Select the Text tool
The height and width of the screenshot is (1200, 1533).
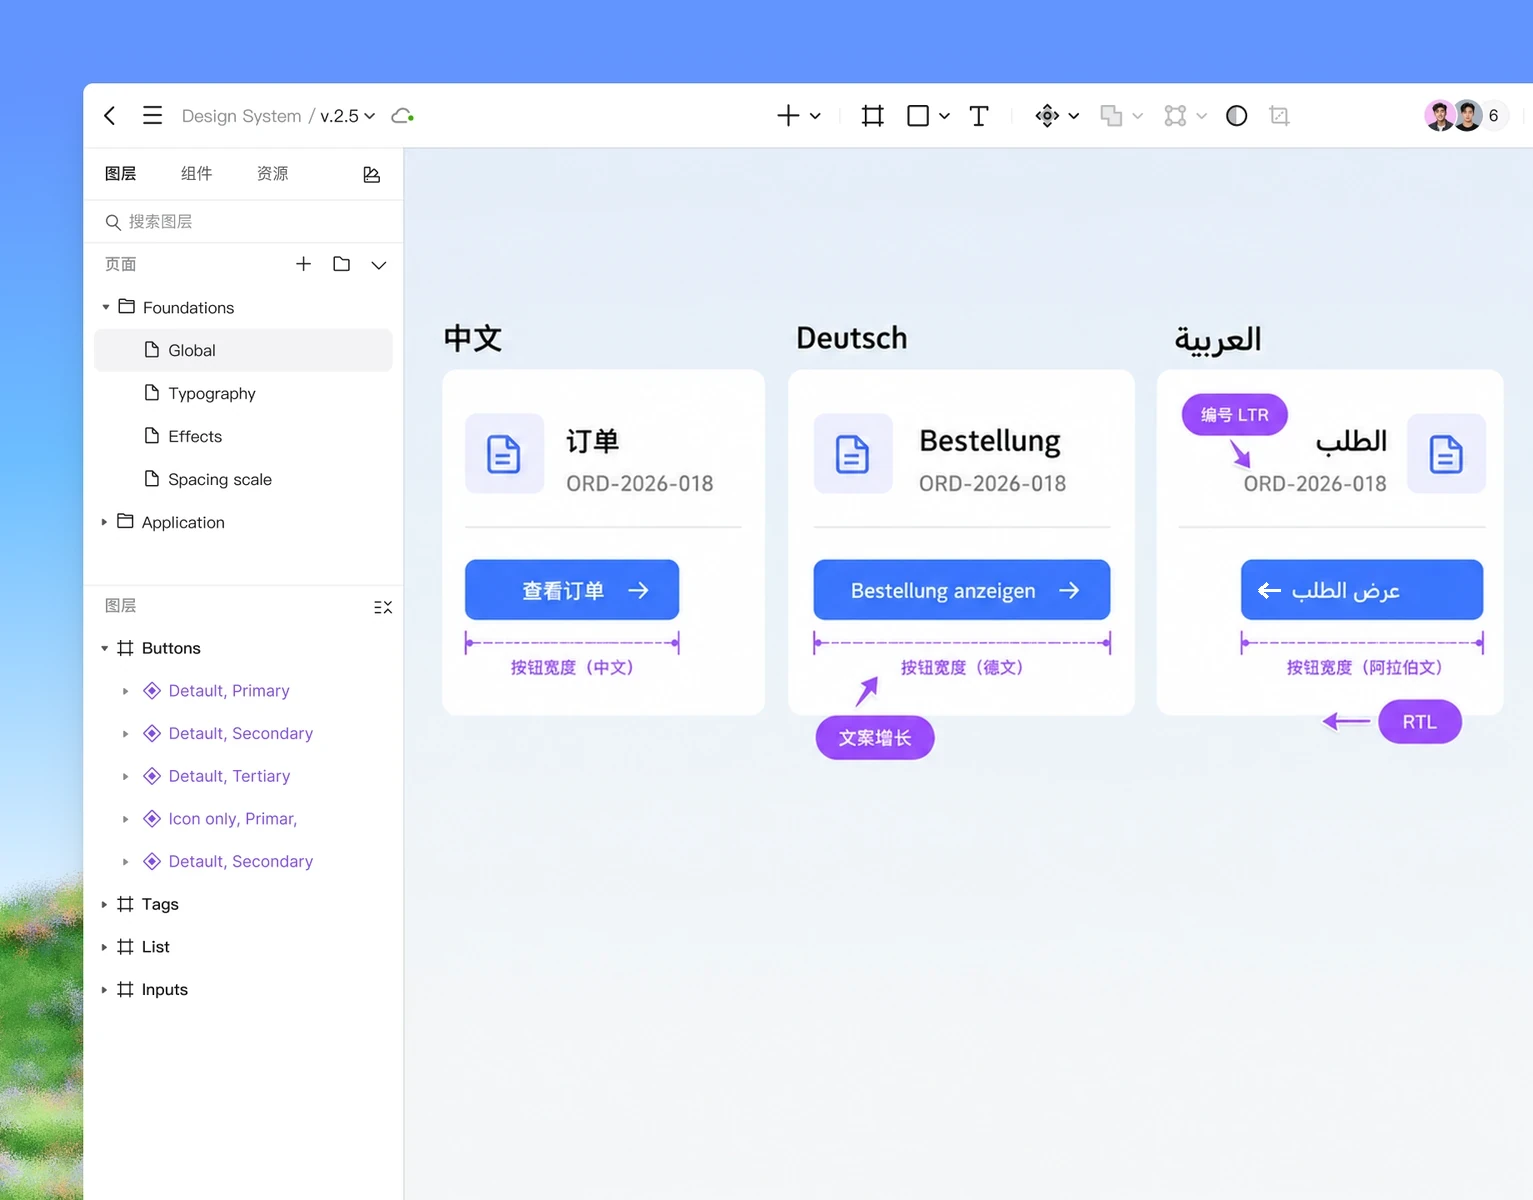click(979, 116)
